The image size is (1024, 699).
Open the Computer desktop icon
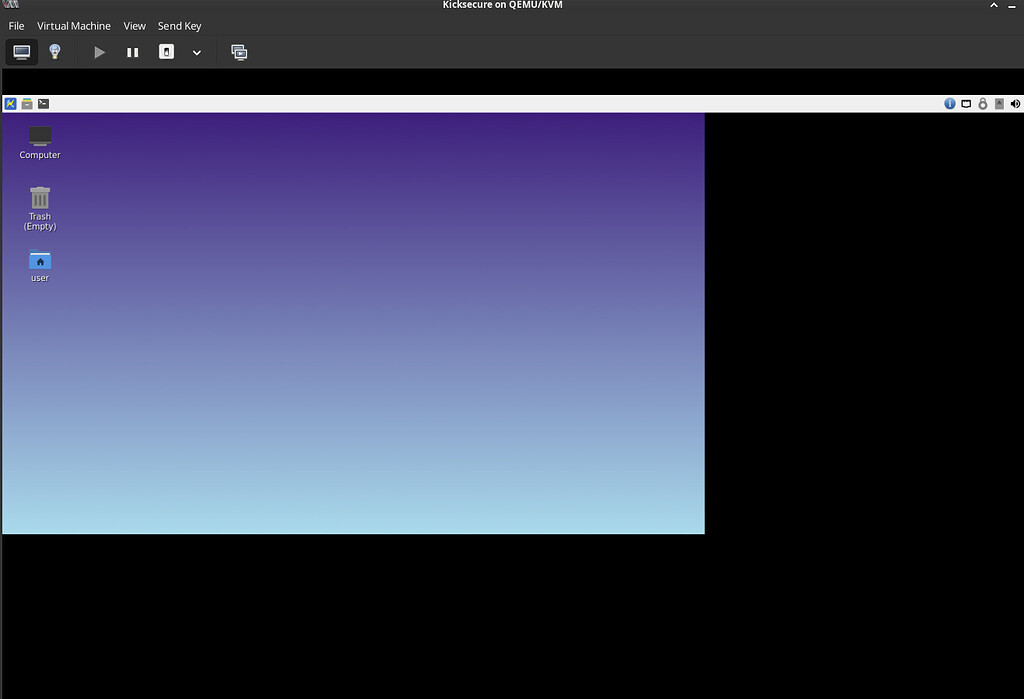[x=40, y=141]
